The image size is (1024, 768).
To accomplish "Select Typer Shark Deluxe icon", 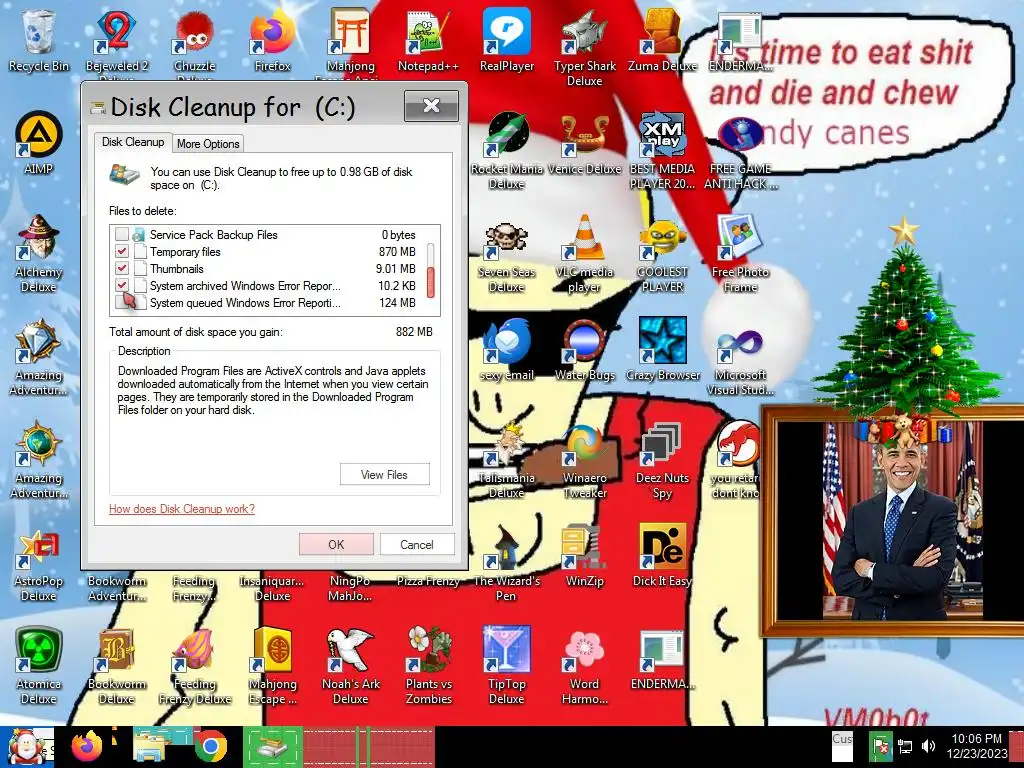I will [x=584, y=47].
